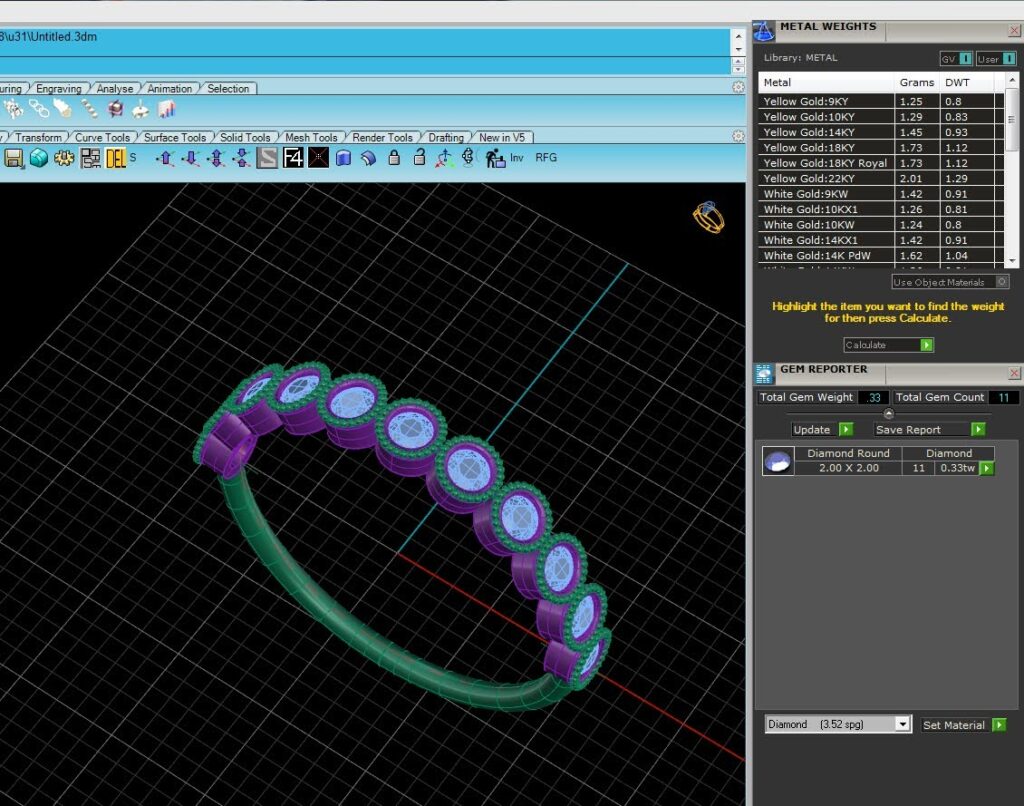
Task: Click the gray S snap icon
Action: pyautogui.click(x=267, y=158)
